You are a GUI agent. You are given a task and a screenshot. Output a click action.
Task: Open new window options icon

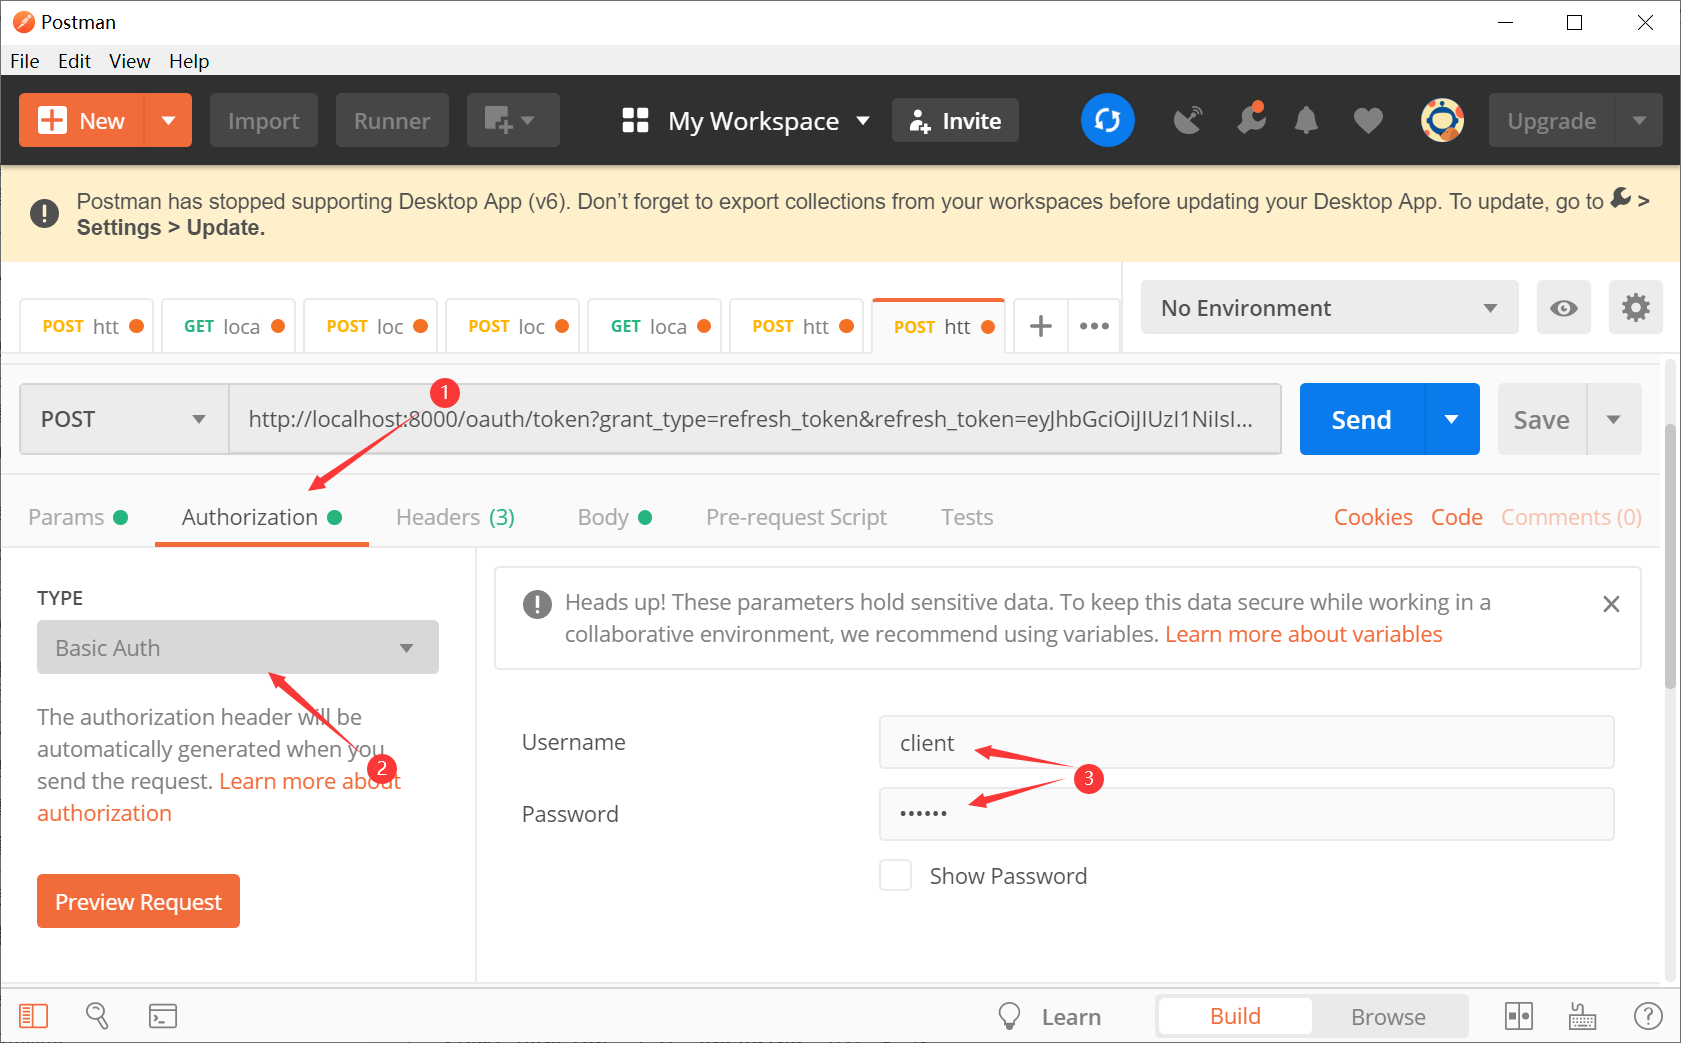(x=512, y=121)
